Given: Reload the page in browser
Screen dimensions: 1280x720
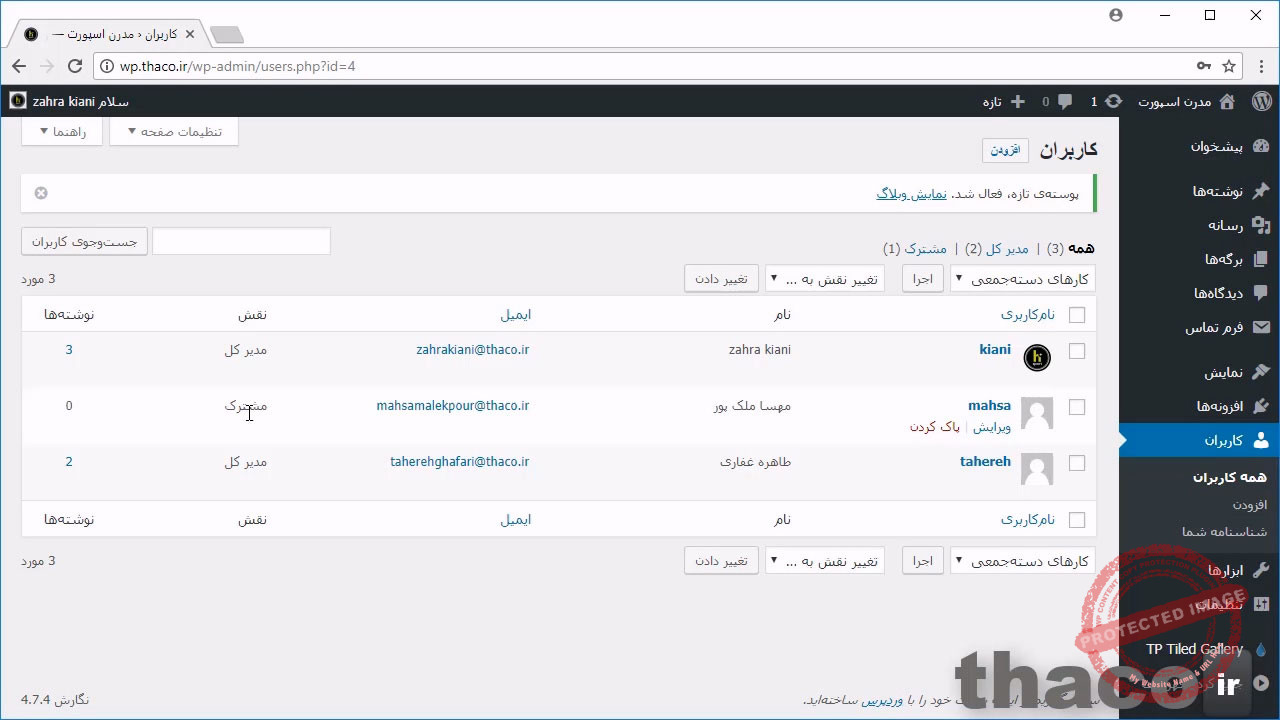Looking at the screenshot, I should click(74, 66).
